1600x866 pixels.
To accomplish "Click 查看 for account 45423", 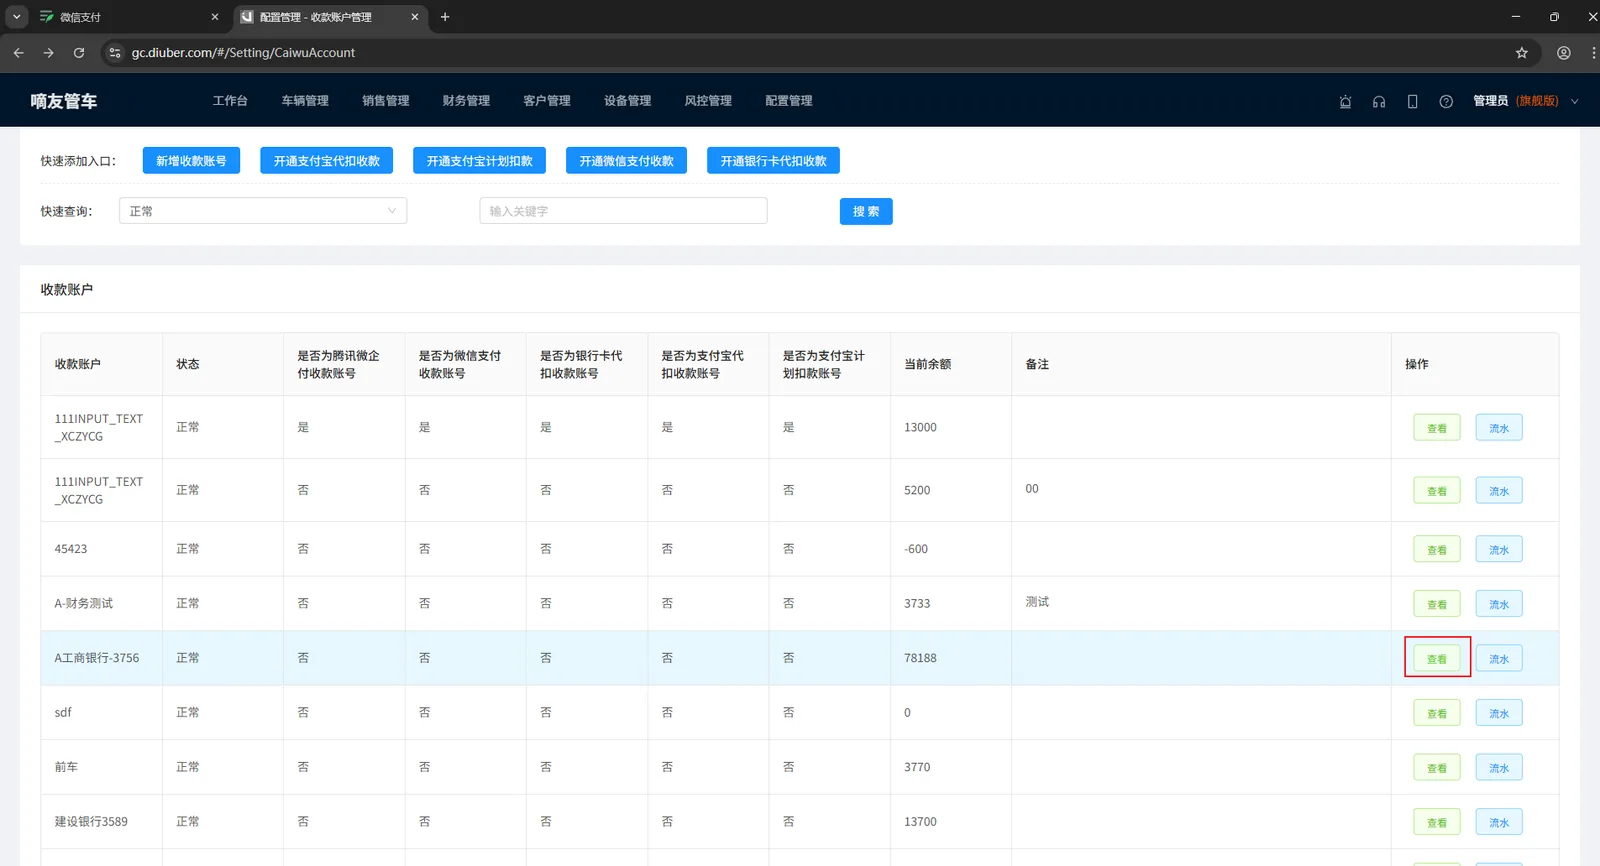I will tap(1437, 550).
